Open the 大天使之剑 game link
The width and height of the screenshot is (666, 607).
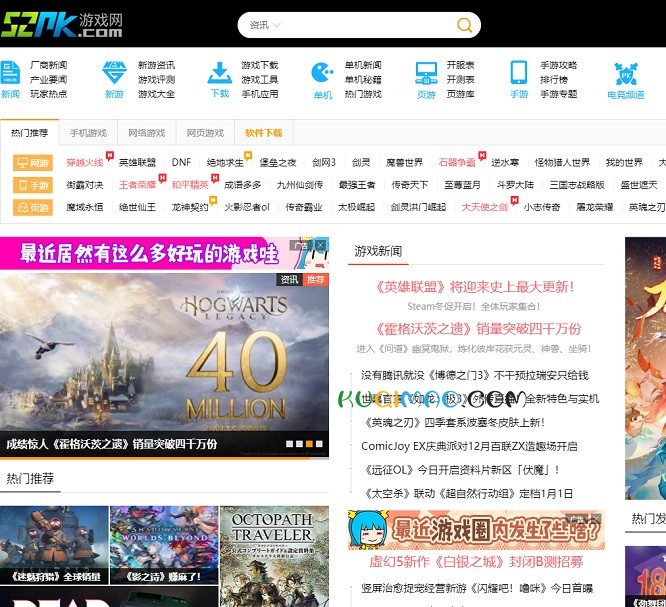coord(485,208)
